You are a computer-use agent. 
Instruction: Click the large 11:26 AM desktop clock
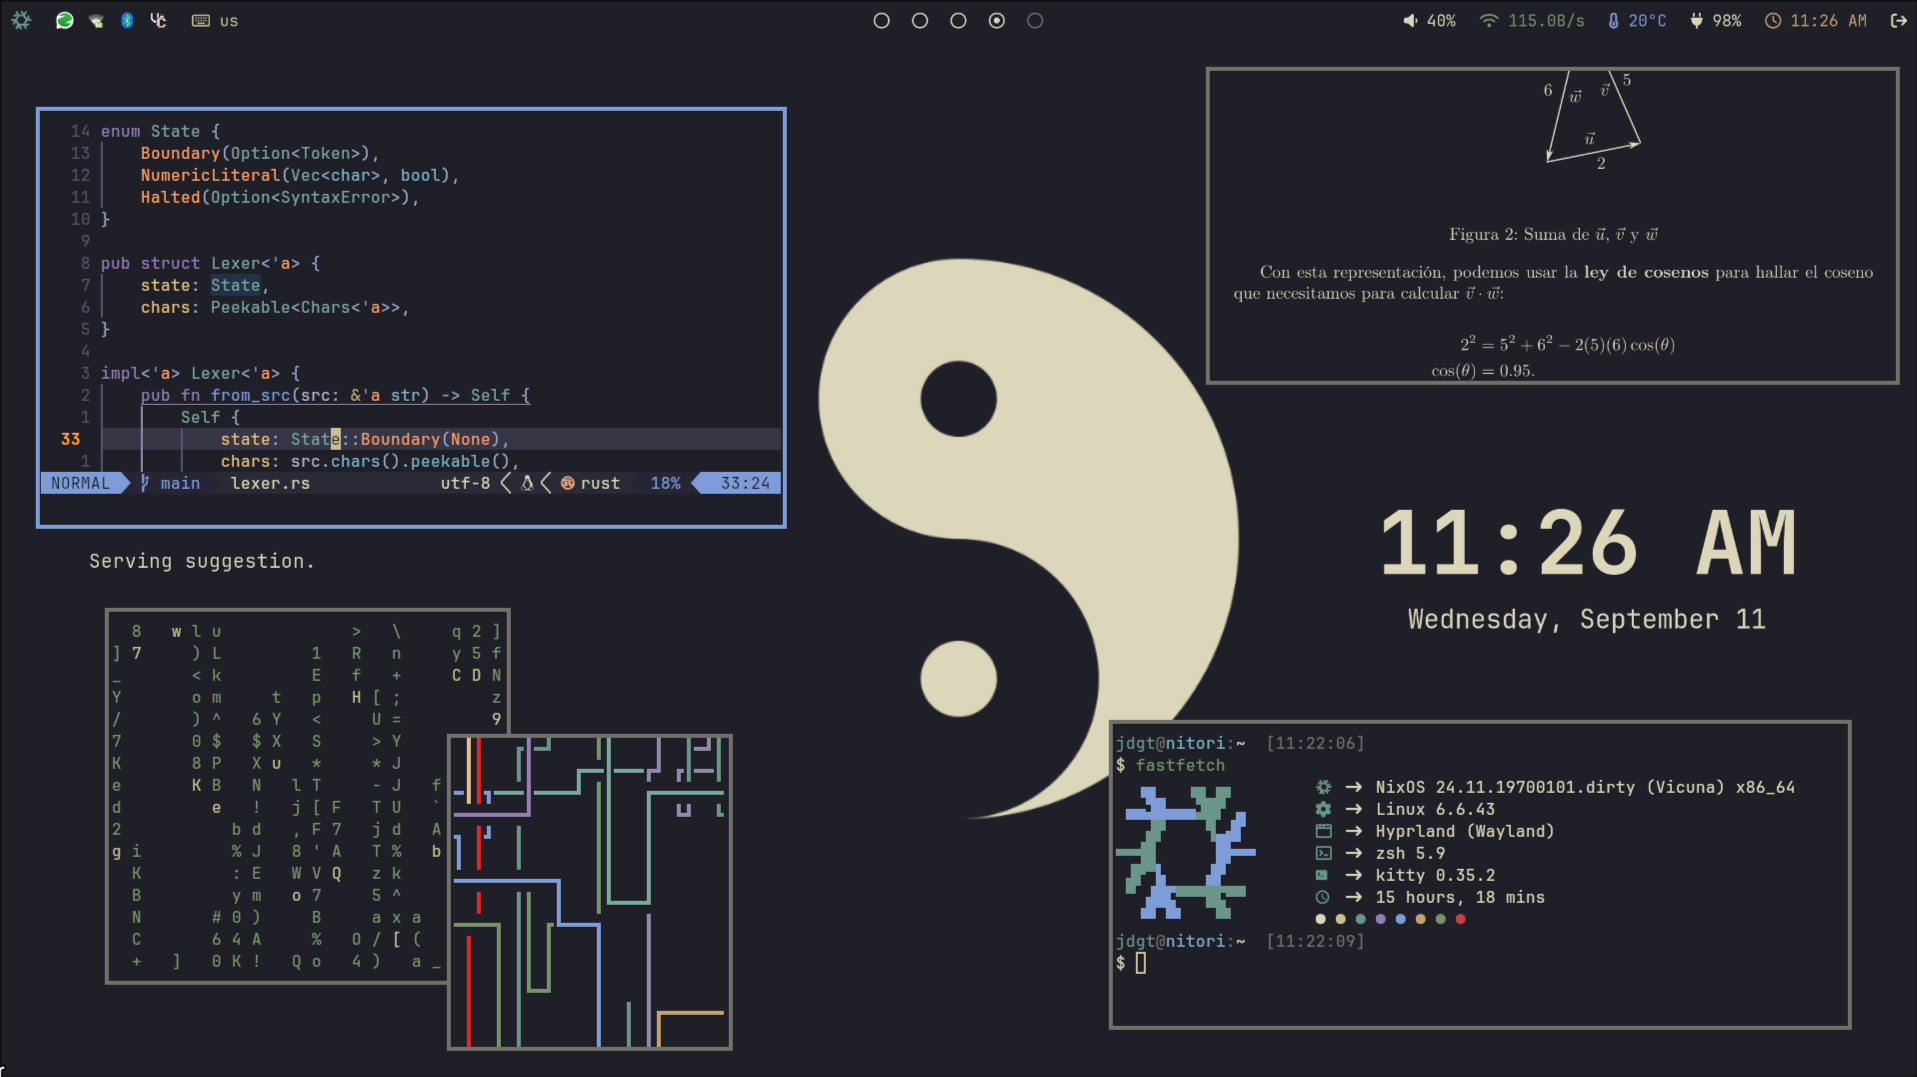(1588, 542)
